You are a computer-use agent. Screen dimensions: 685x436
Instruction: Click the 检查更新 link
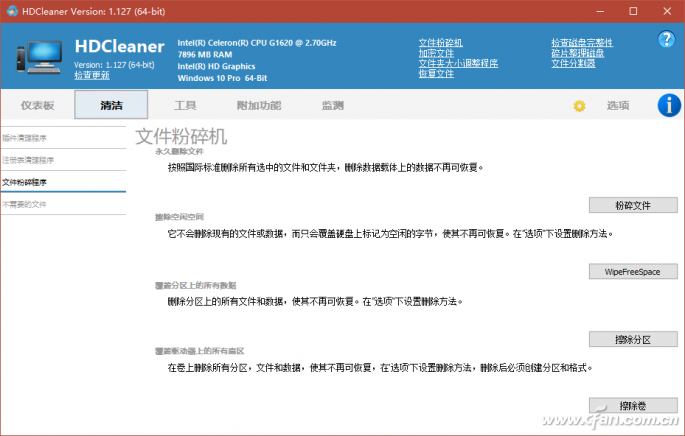92,75
